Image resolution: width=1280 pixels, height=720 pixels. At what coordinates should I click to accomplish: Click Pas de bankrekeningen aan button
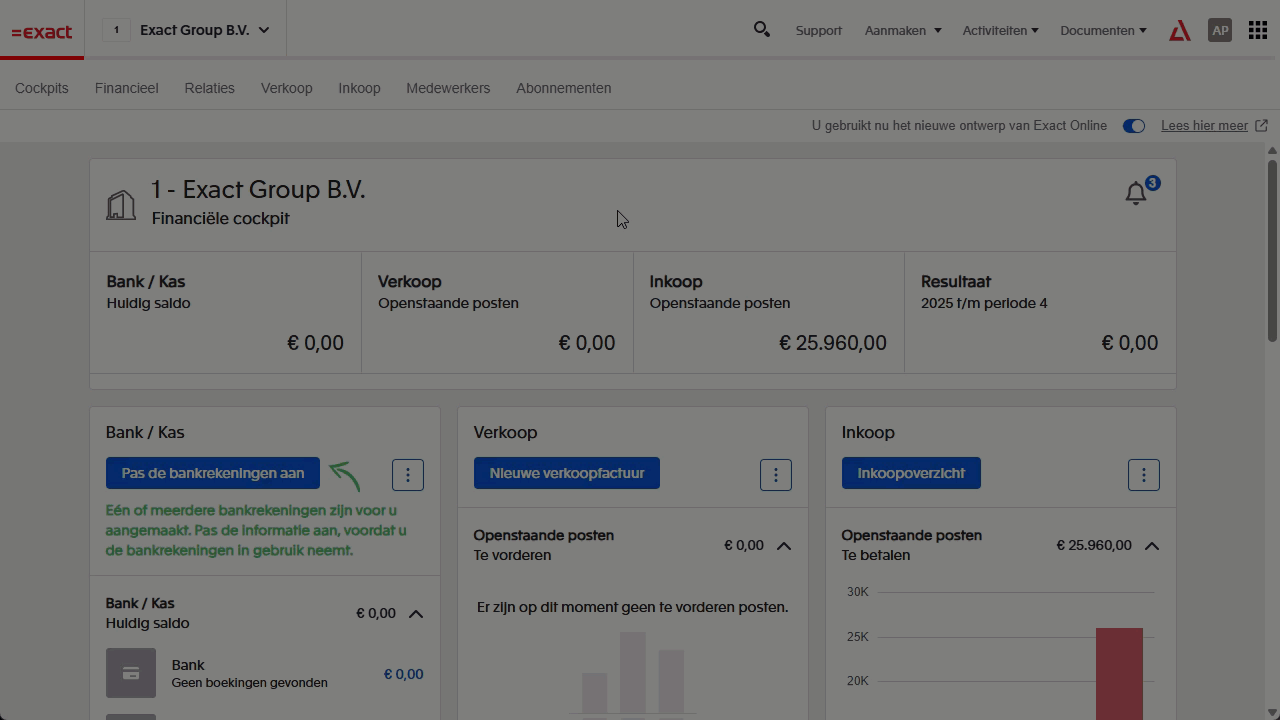(213, 473)
